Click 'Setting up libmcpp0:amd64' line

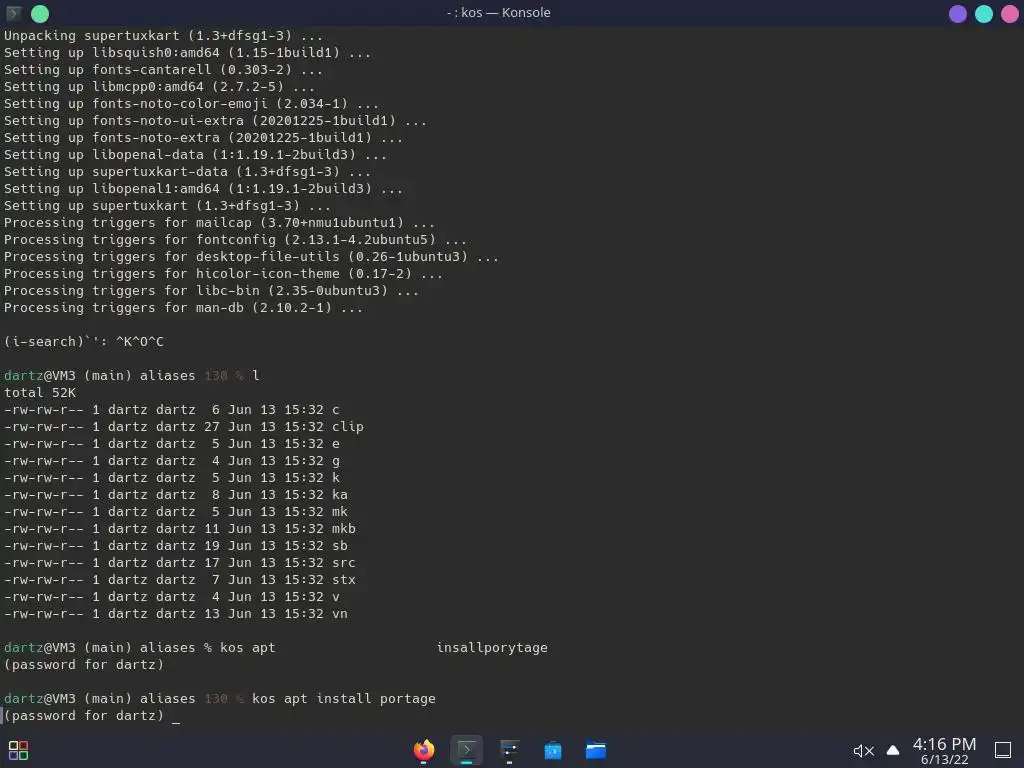tap(160, 86)
